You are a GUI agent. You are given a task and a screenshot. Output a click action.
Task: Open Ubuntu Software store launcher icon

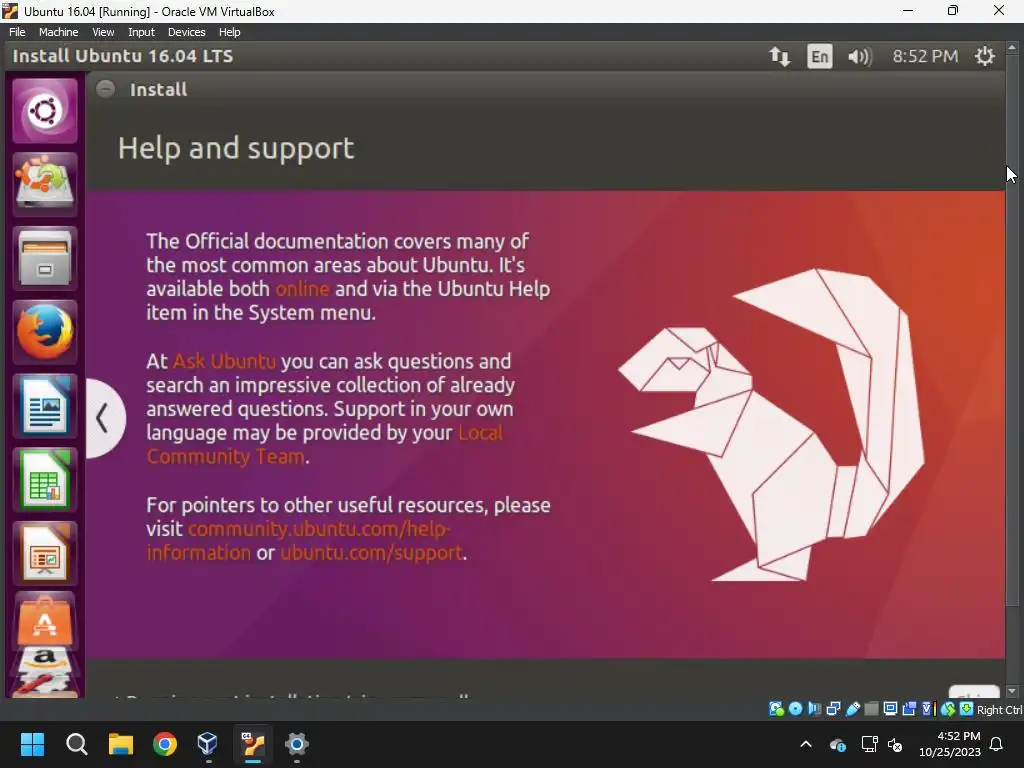pyautogui.click(x=45, y=620)
